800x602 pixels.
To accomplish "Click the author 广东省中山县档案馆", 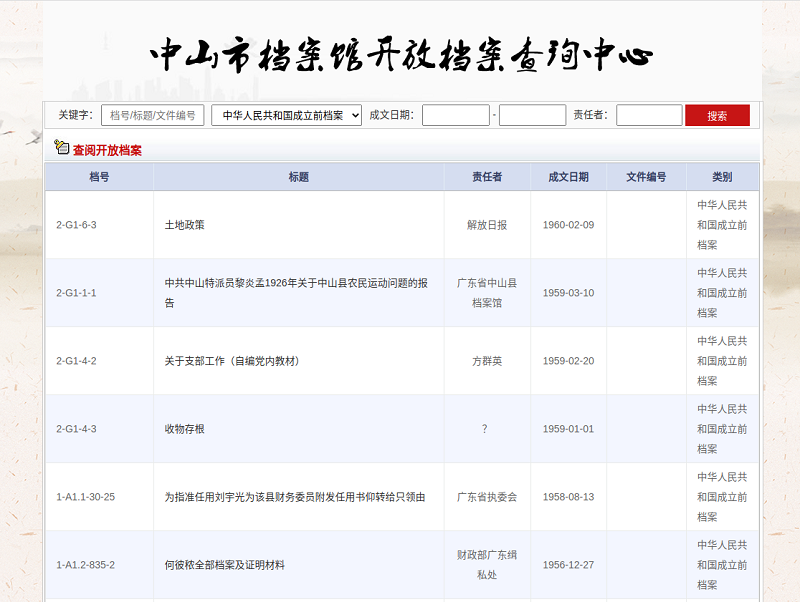I will (x=487, y=293).
